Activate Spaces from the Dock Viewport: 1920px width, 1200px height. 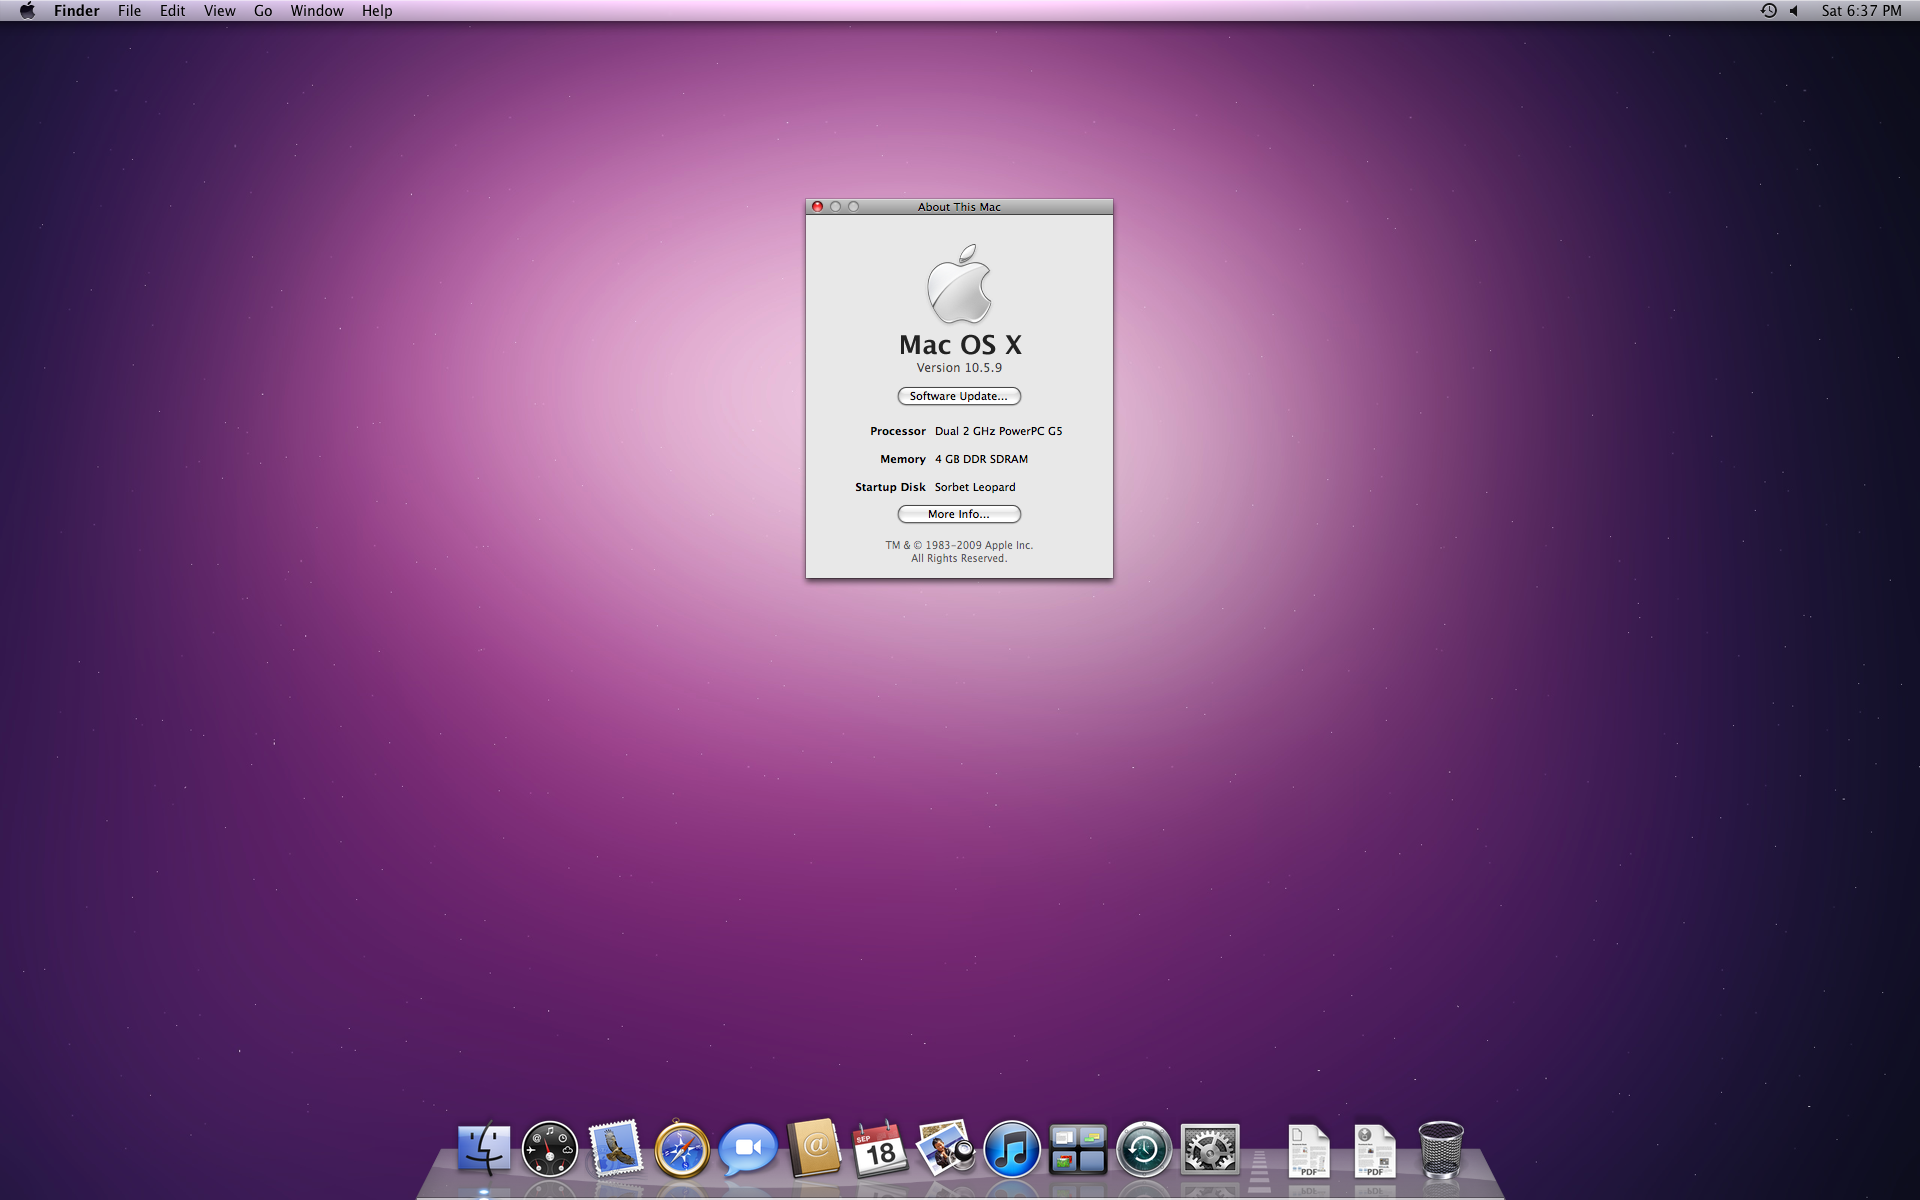1078,1150
